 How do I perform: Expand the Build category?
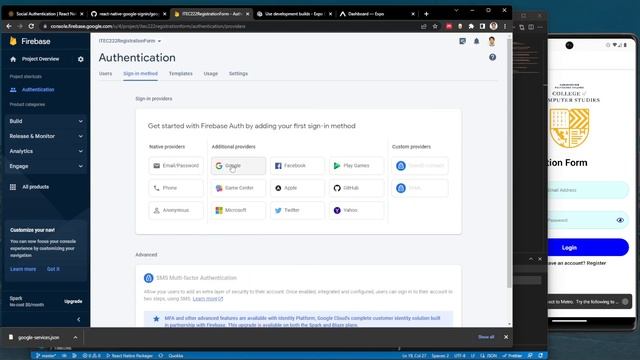(46, 121)
